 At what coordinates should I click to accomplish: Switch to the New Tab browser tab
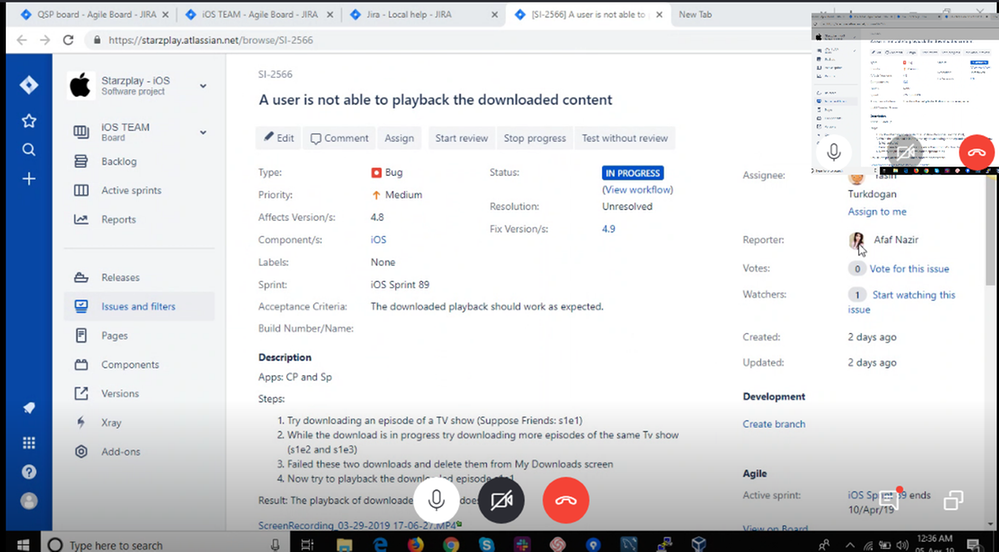click(695, 14)
